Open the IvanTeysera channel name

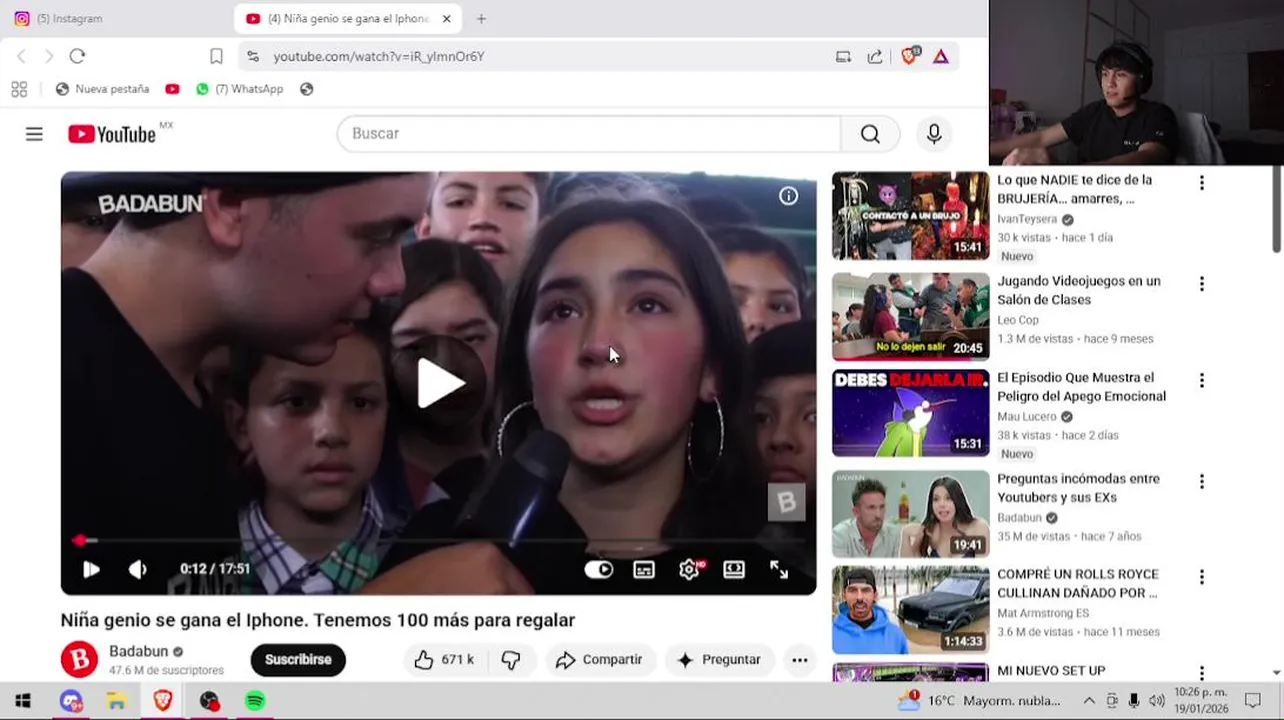(1027, 219)
